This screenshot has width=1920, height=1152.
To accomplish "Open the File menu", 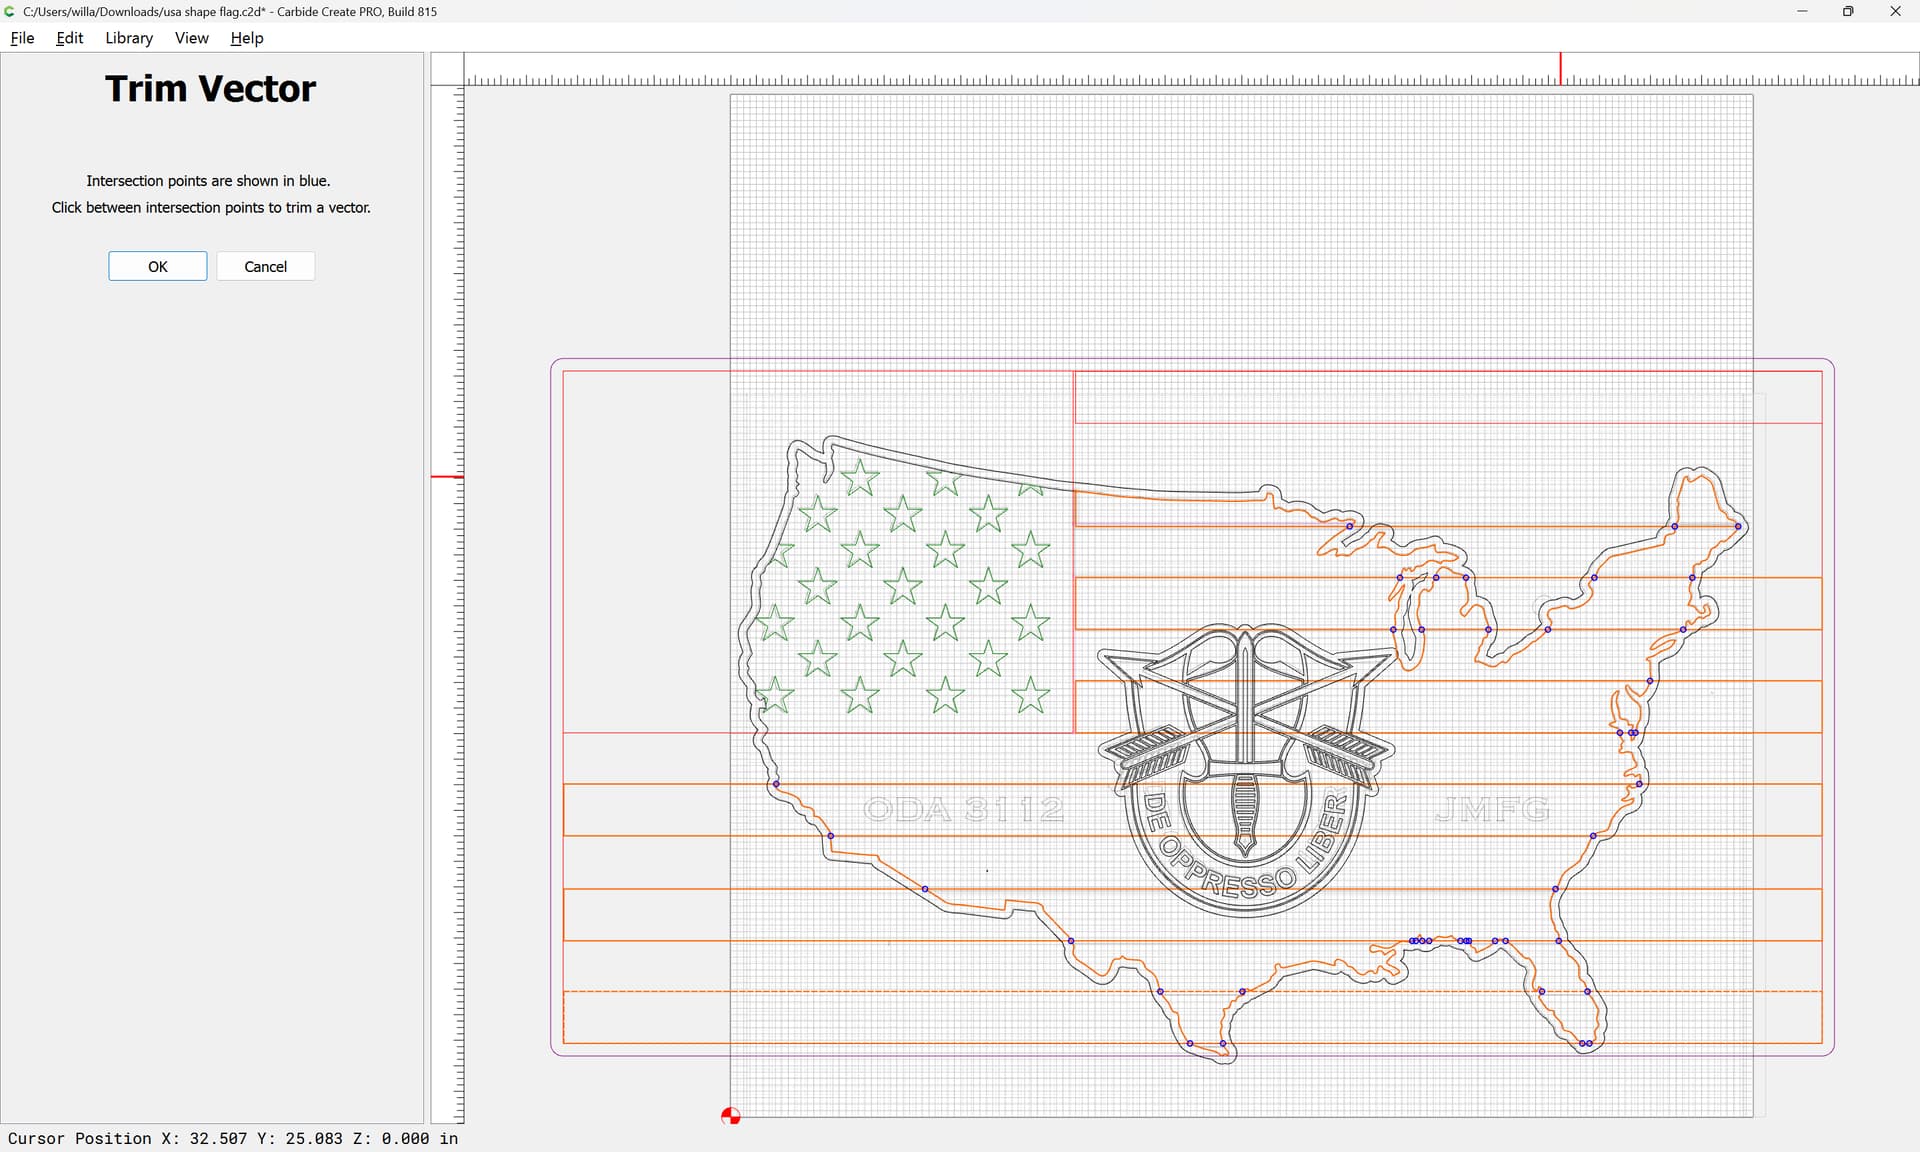I will point(22,38).
